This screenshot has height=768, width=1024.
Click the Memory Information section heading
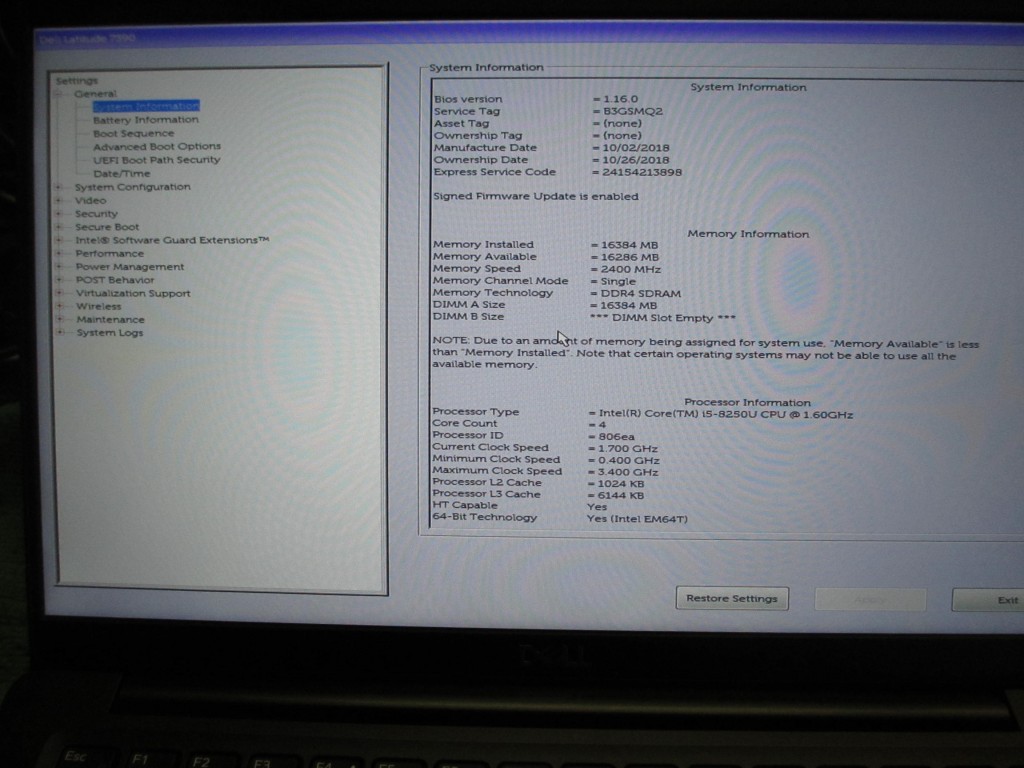[x=748, y=234]
